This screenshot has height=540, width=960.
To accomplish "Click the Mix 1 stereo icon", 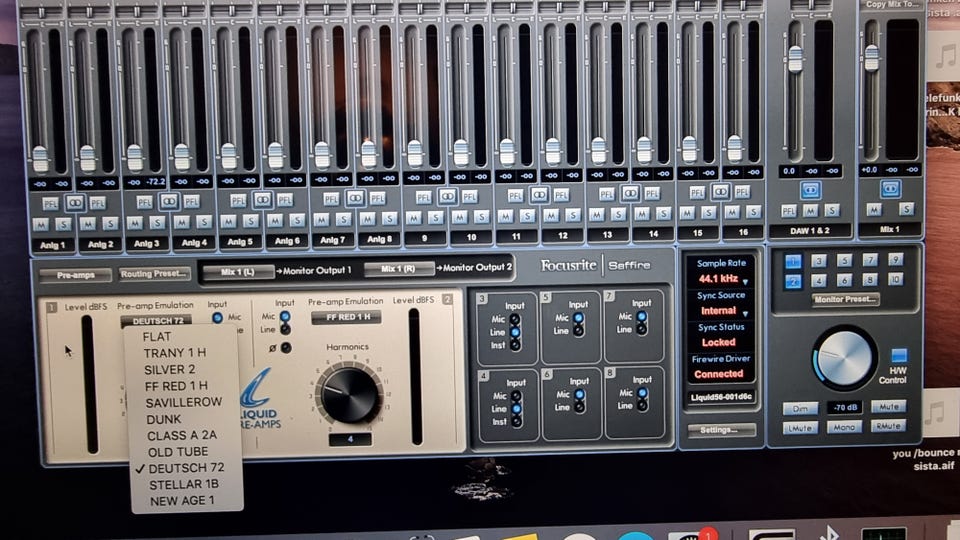I will click(890, 188).
